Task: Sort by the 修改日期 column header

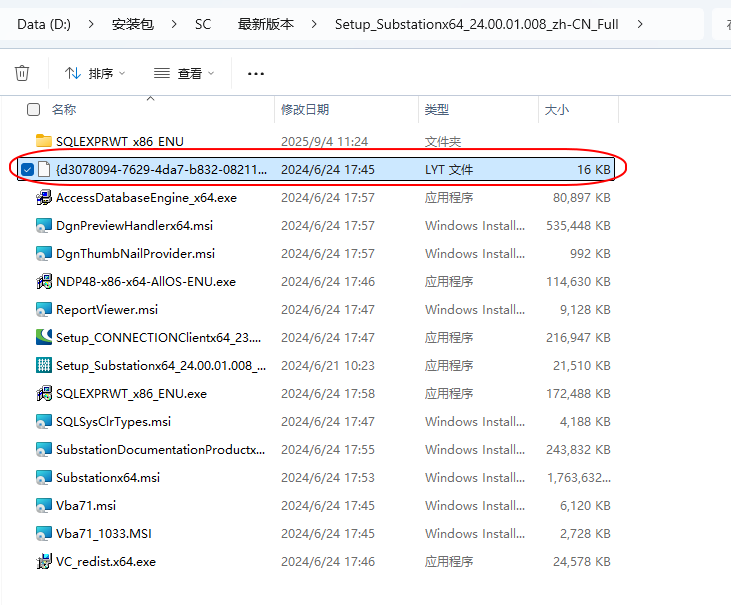Action: [305, 110]
